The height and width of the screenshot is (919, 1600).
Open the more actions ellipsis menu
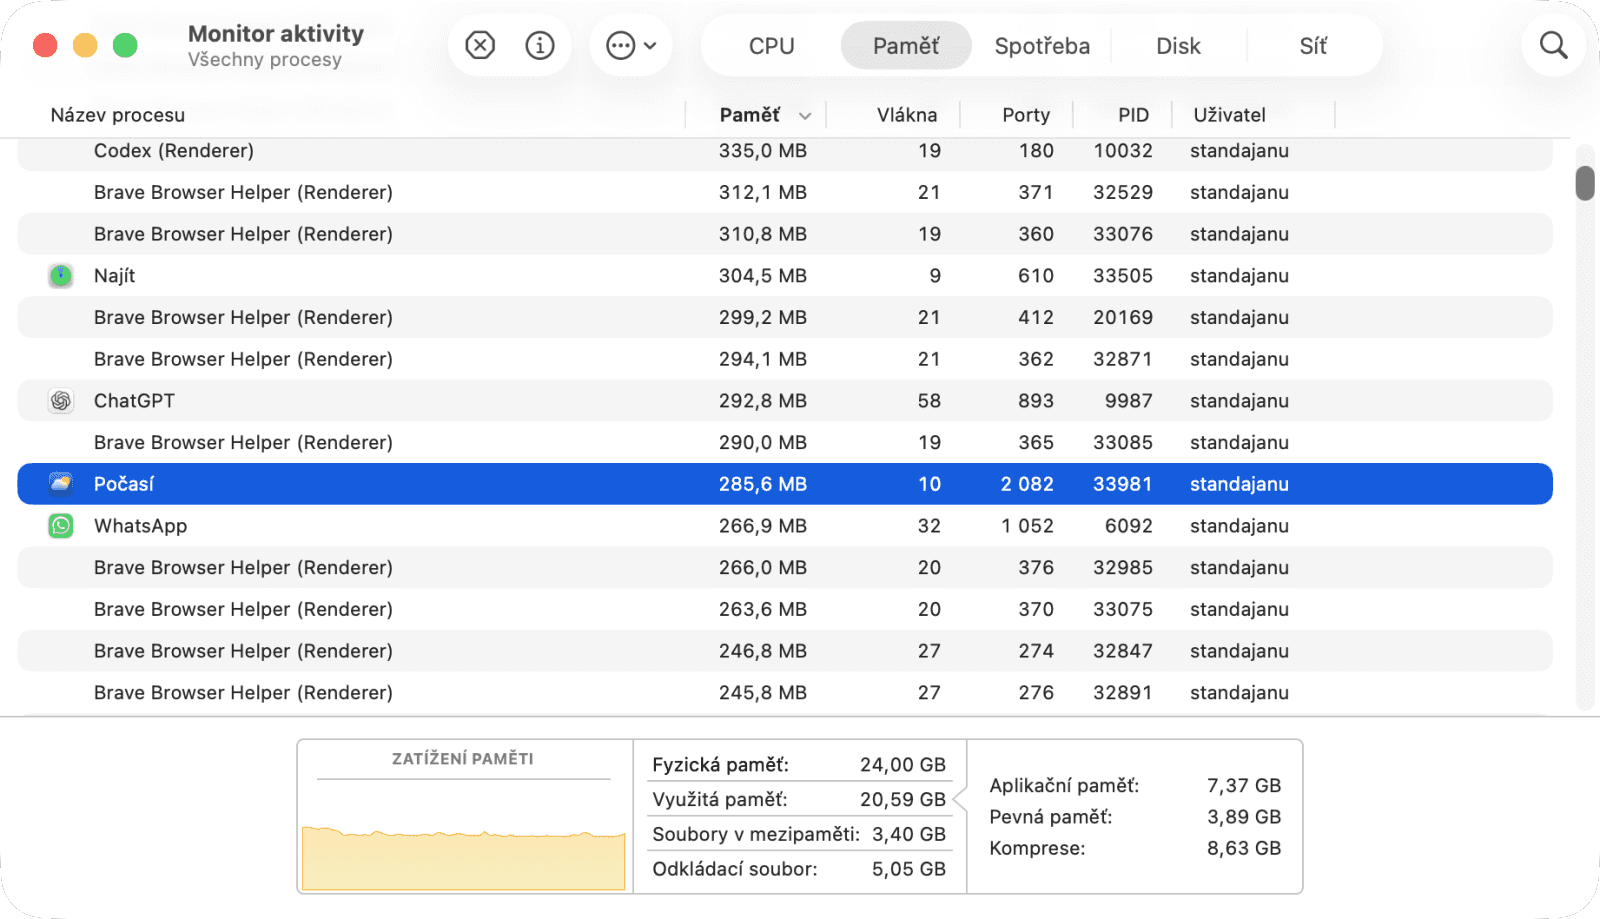pos(631,46)
